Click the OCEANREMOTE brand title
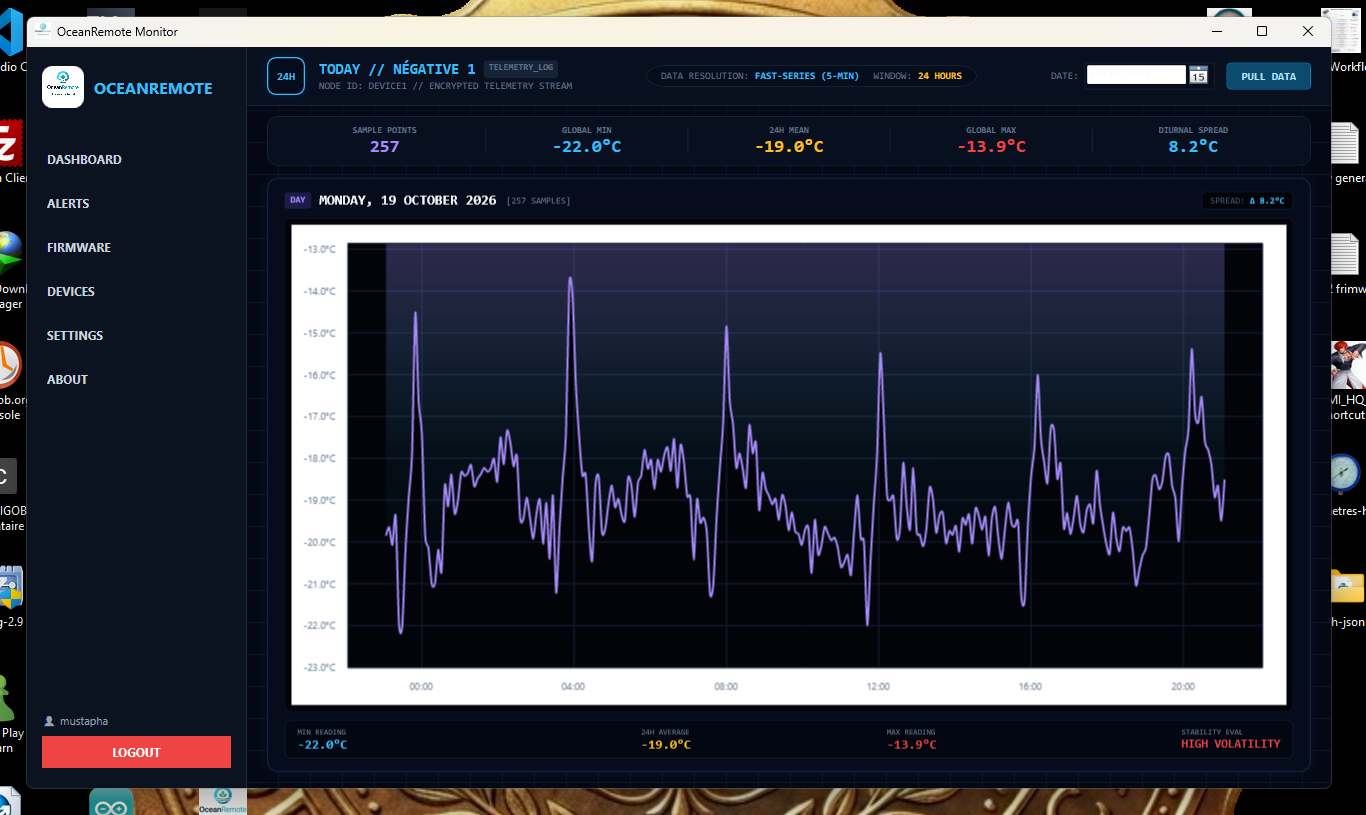This screenshot has height=815, width=1366. click(x=153, y=88)
